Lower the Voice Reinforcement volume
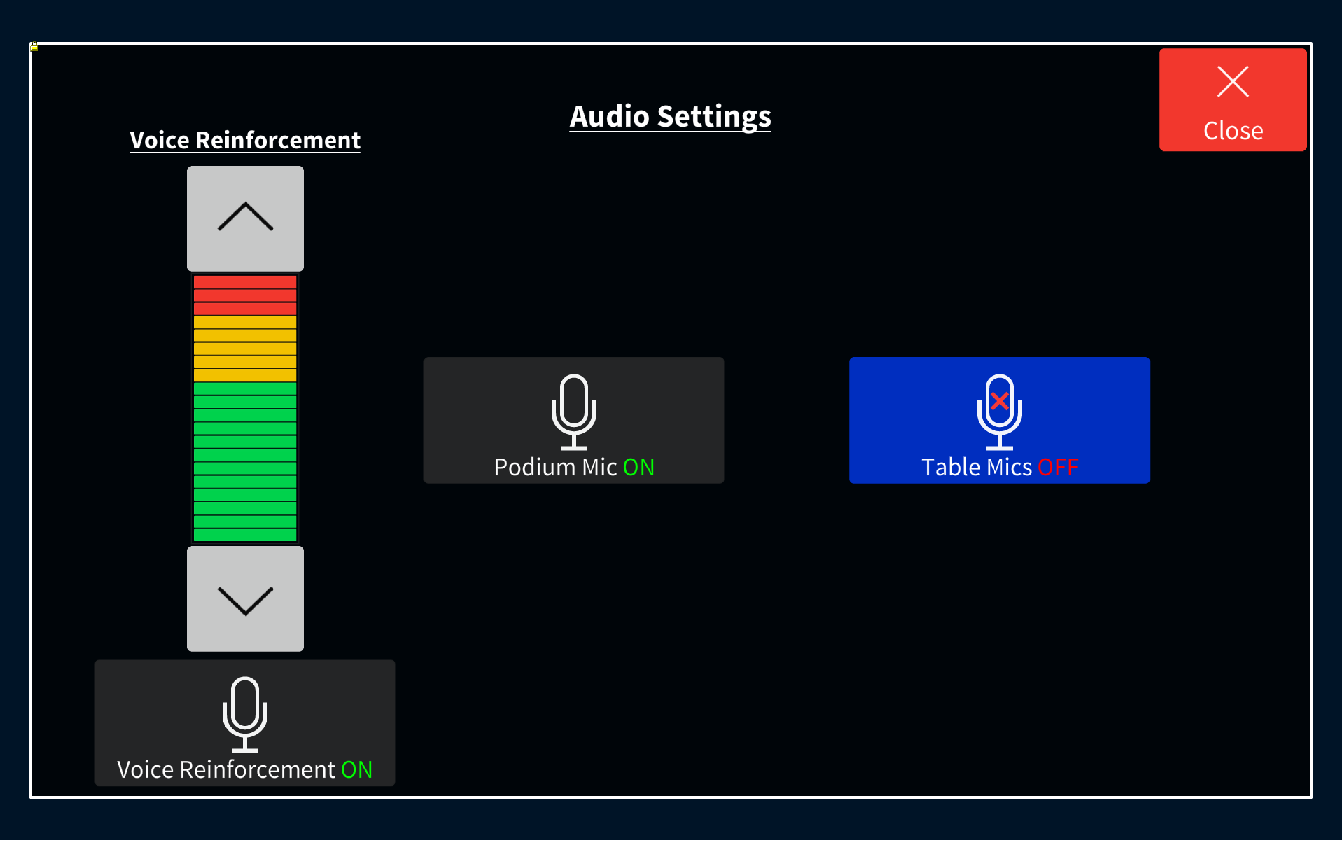 click(x=245, y=598)
